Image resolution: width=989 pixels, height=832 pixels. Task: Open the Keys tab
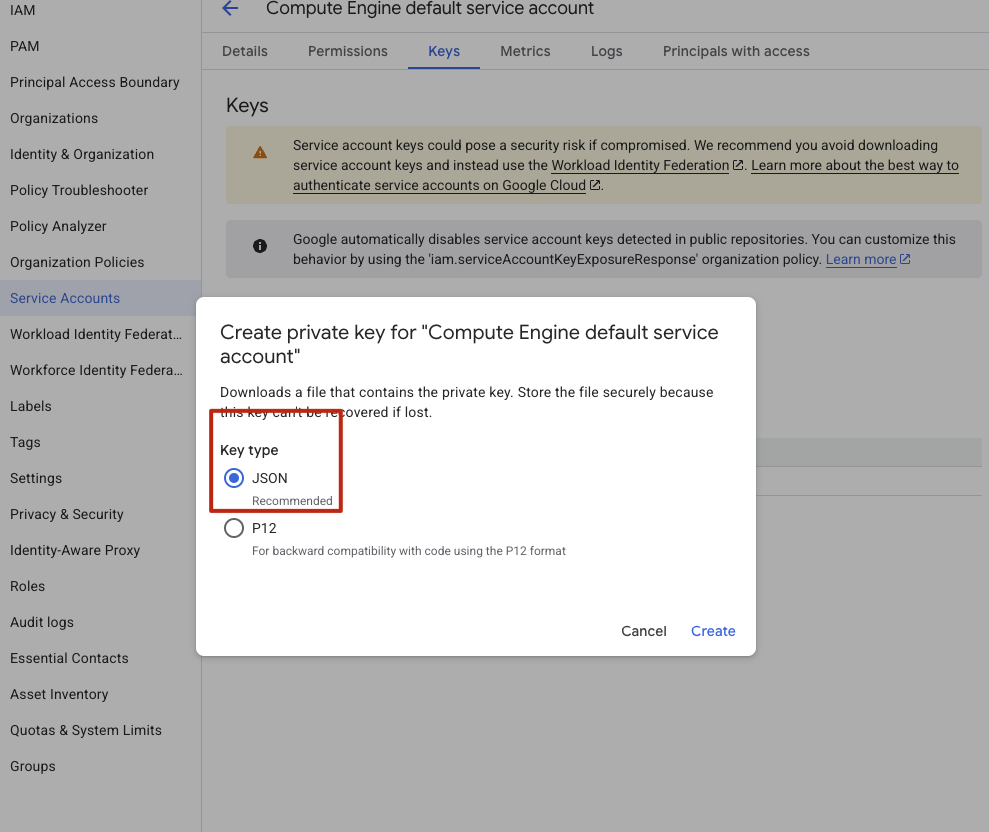click(x=444, y=51)
